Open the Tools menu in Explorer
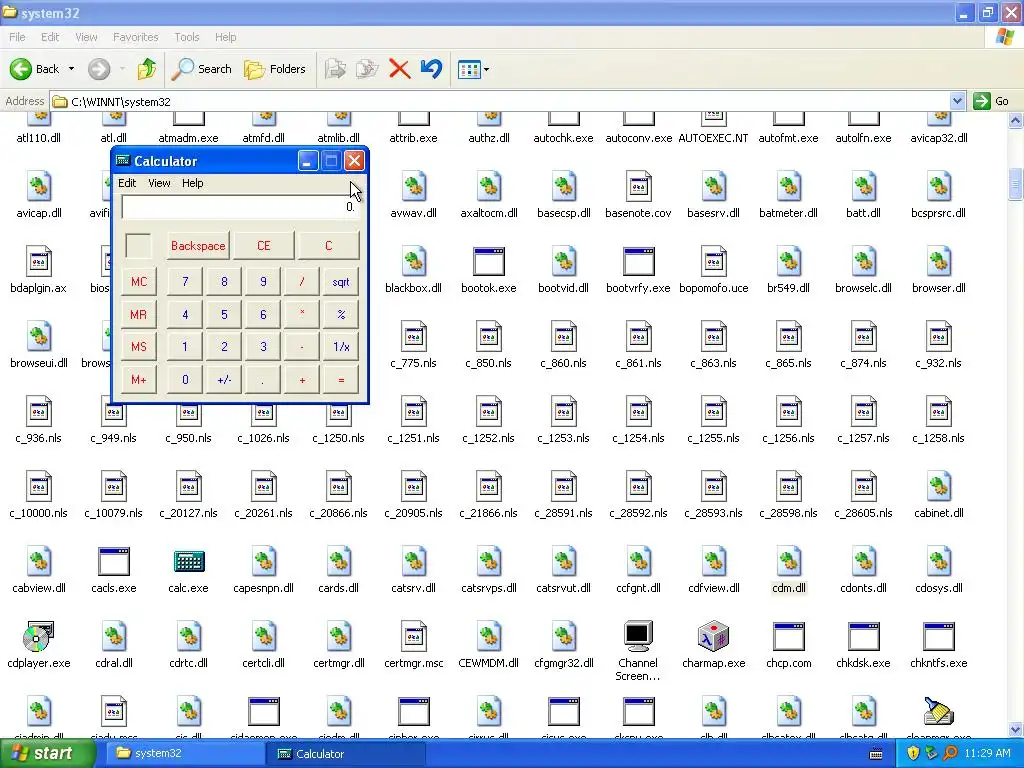This screenshot has height=768, width=1024. (187, 37)
